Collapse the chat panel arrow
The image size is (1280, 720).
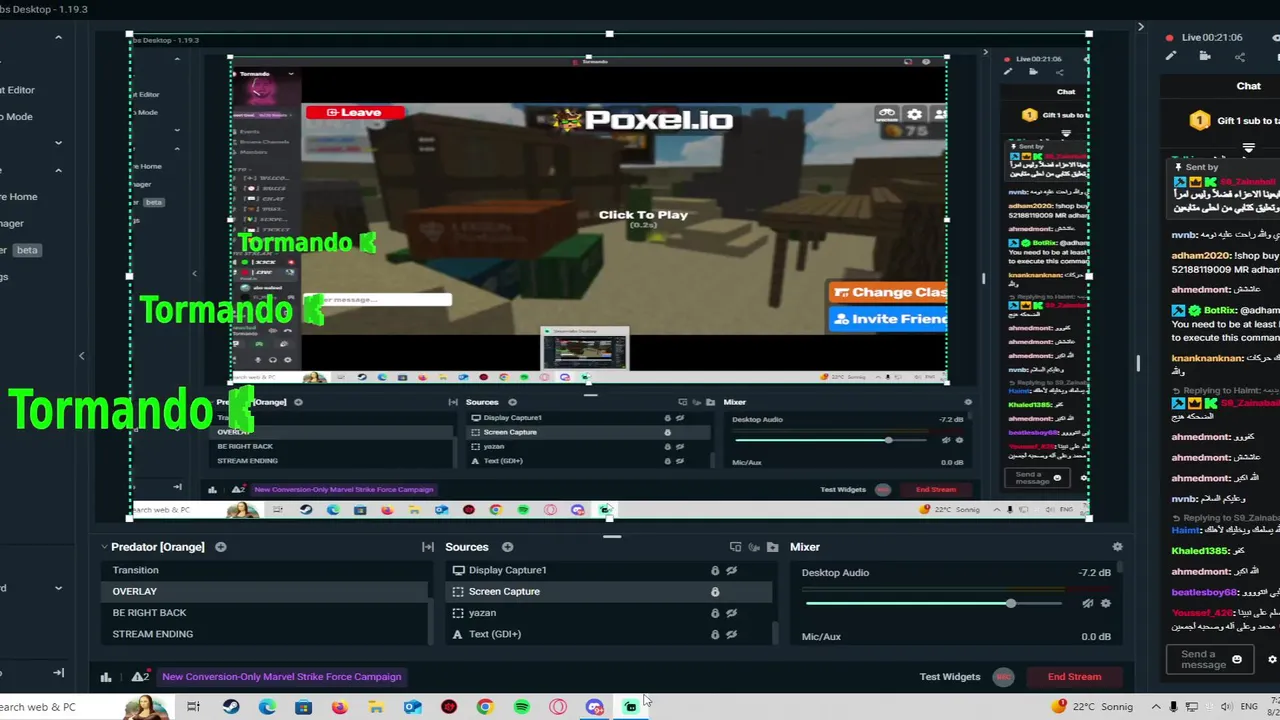click(x=1141, y=27)
